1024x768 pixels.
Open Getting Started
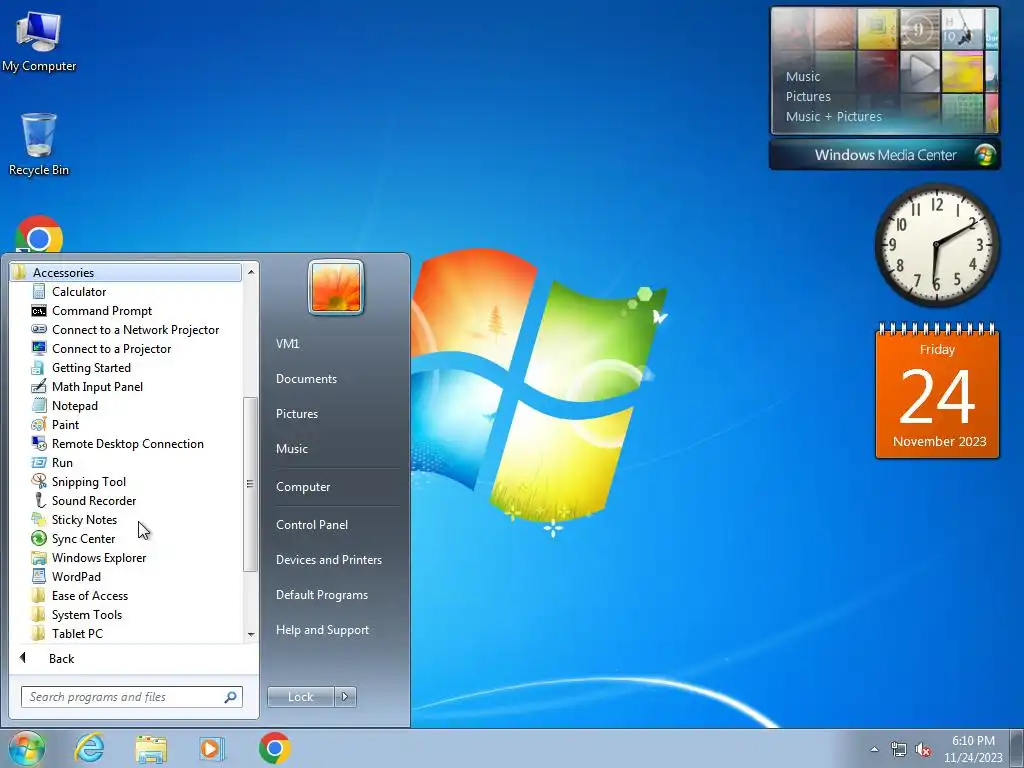[x=91, y=368]
